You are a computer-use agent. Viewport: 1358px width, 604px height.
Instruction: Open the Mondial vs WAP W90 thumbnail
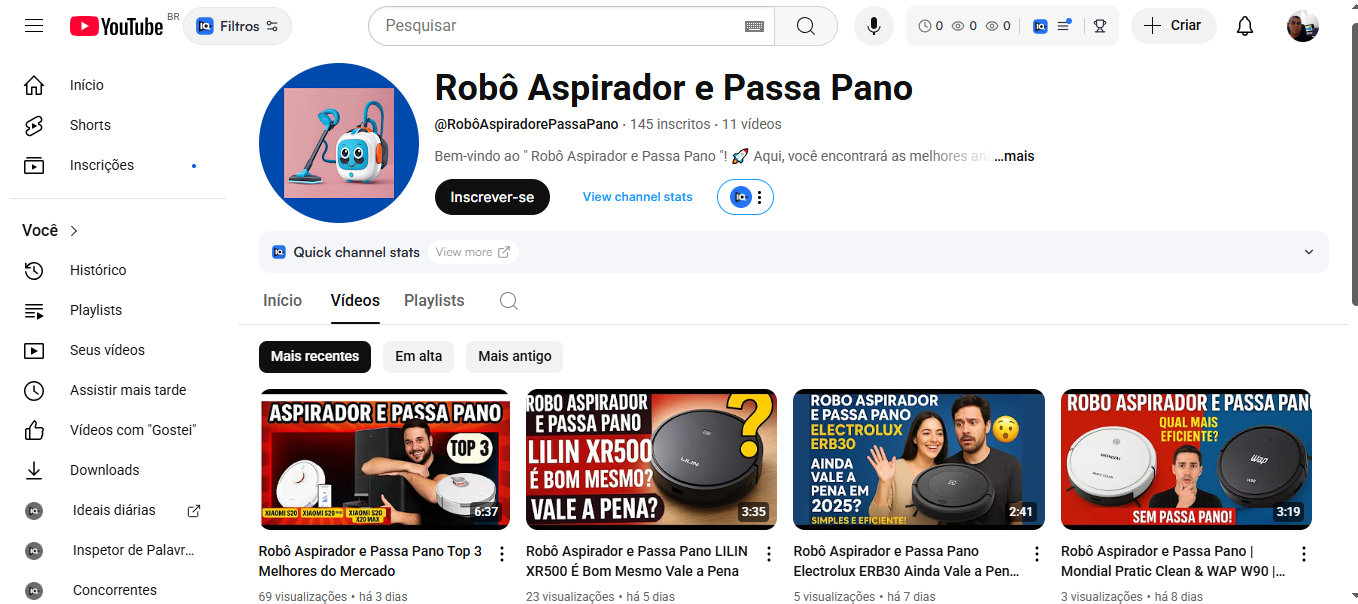coord(1186,459)
